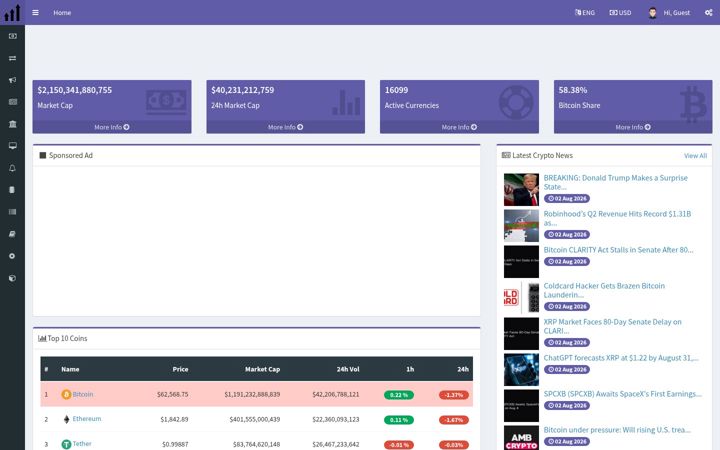The height and width of the screenshot is (450, 720).
Task: Open the USD currency selector
Action: pyautogui.click(x=620, y=13)
